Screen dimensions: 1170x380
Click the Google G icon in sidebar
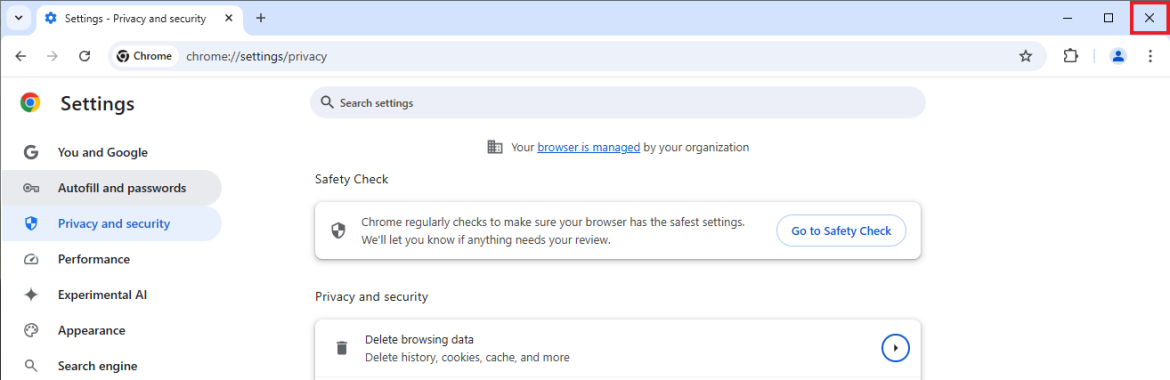coord(31,152)
